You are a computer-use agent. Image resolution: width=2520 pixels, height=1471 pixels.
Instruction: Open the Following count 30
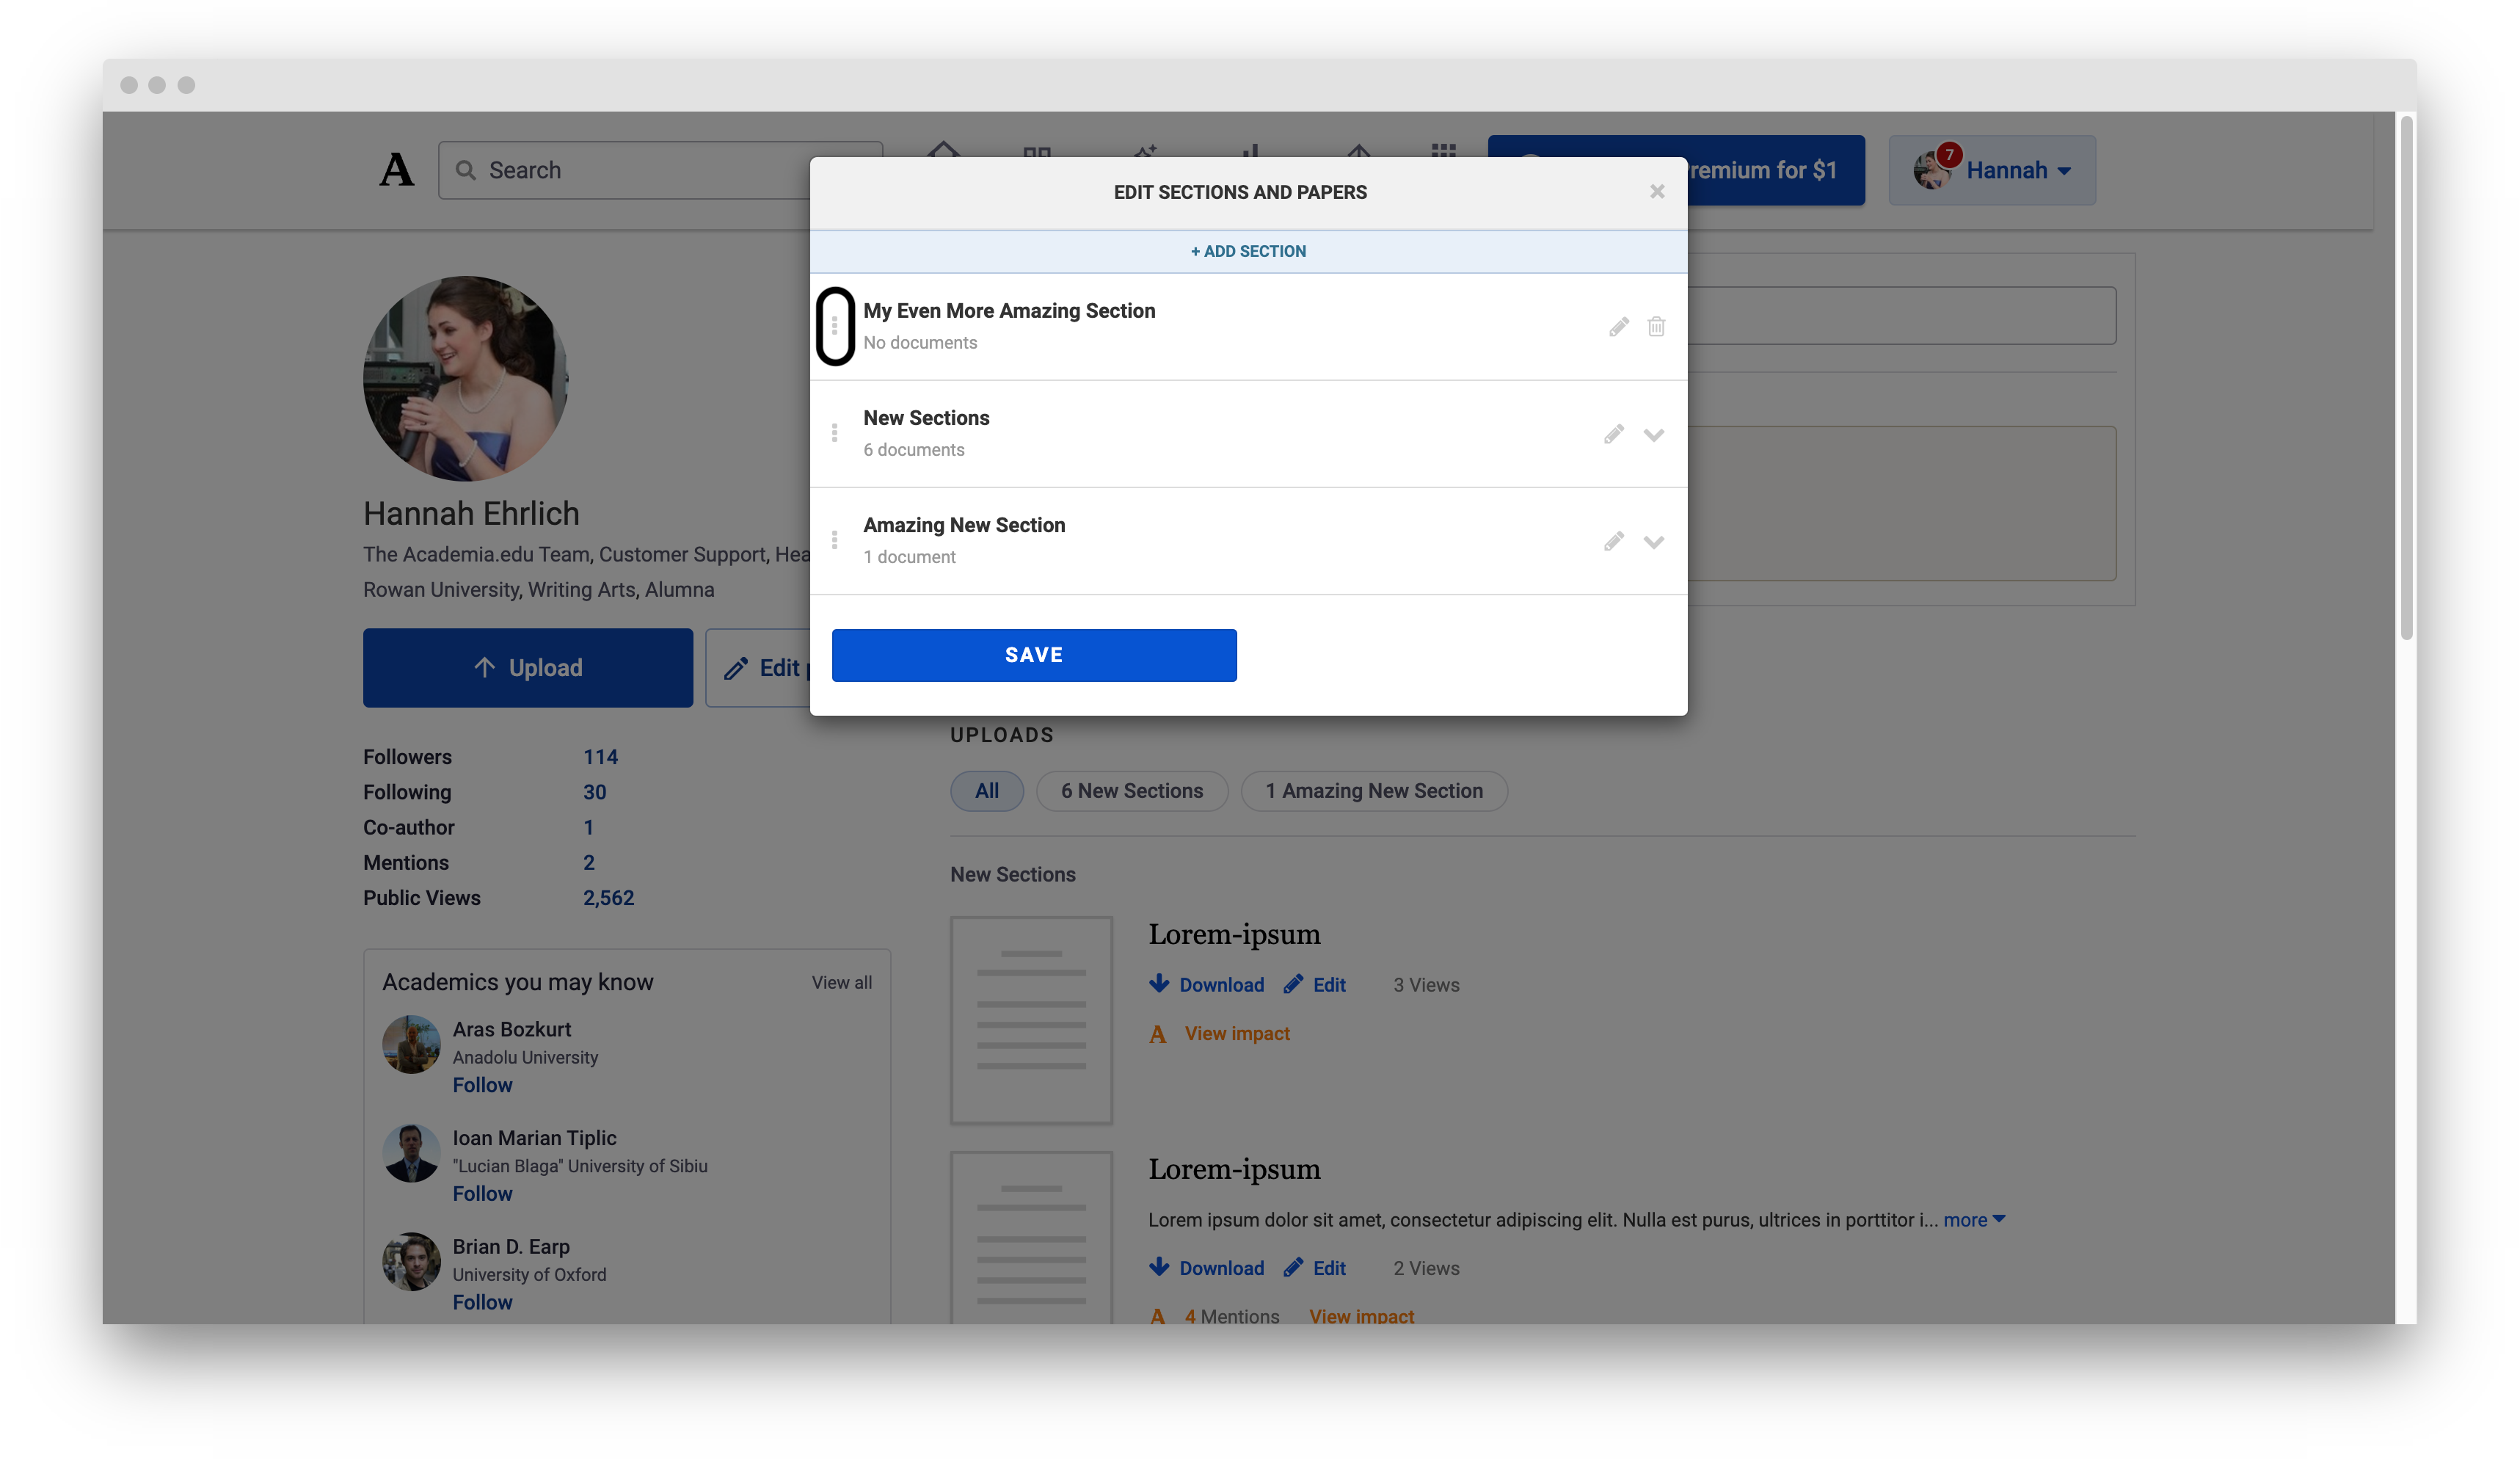[x=595, y=792]
